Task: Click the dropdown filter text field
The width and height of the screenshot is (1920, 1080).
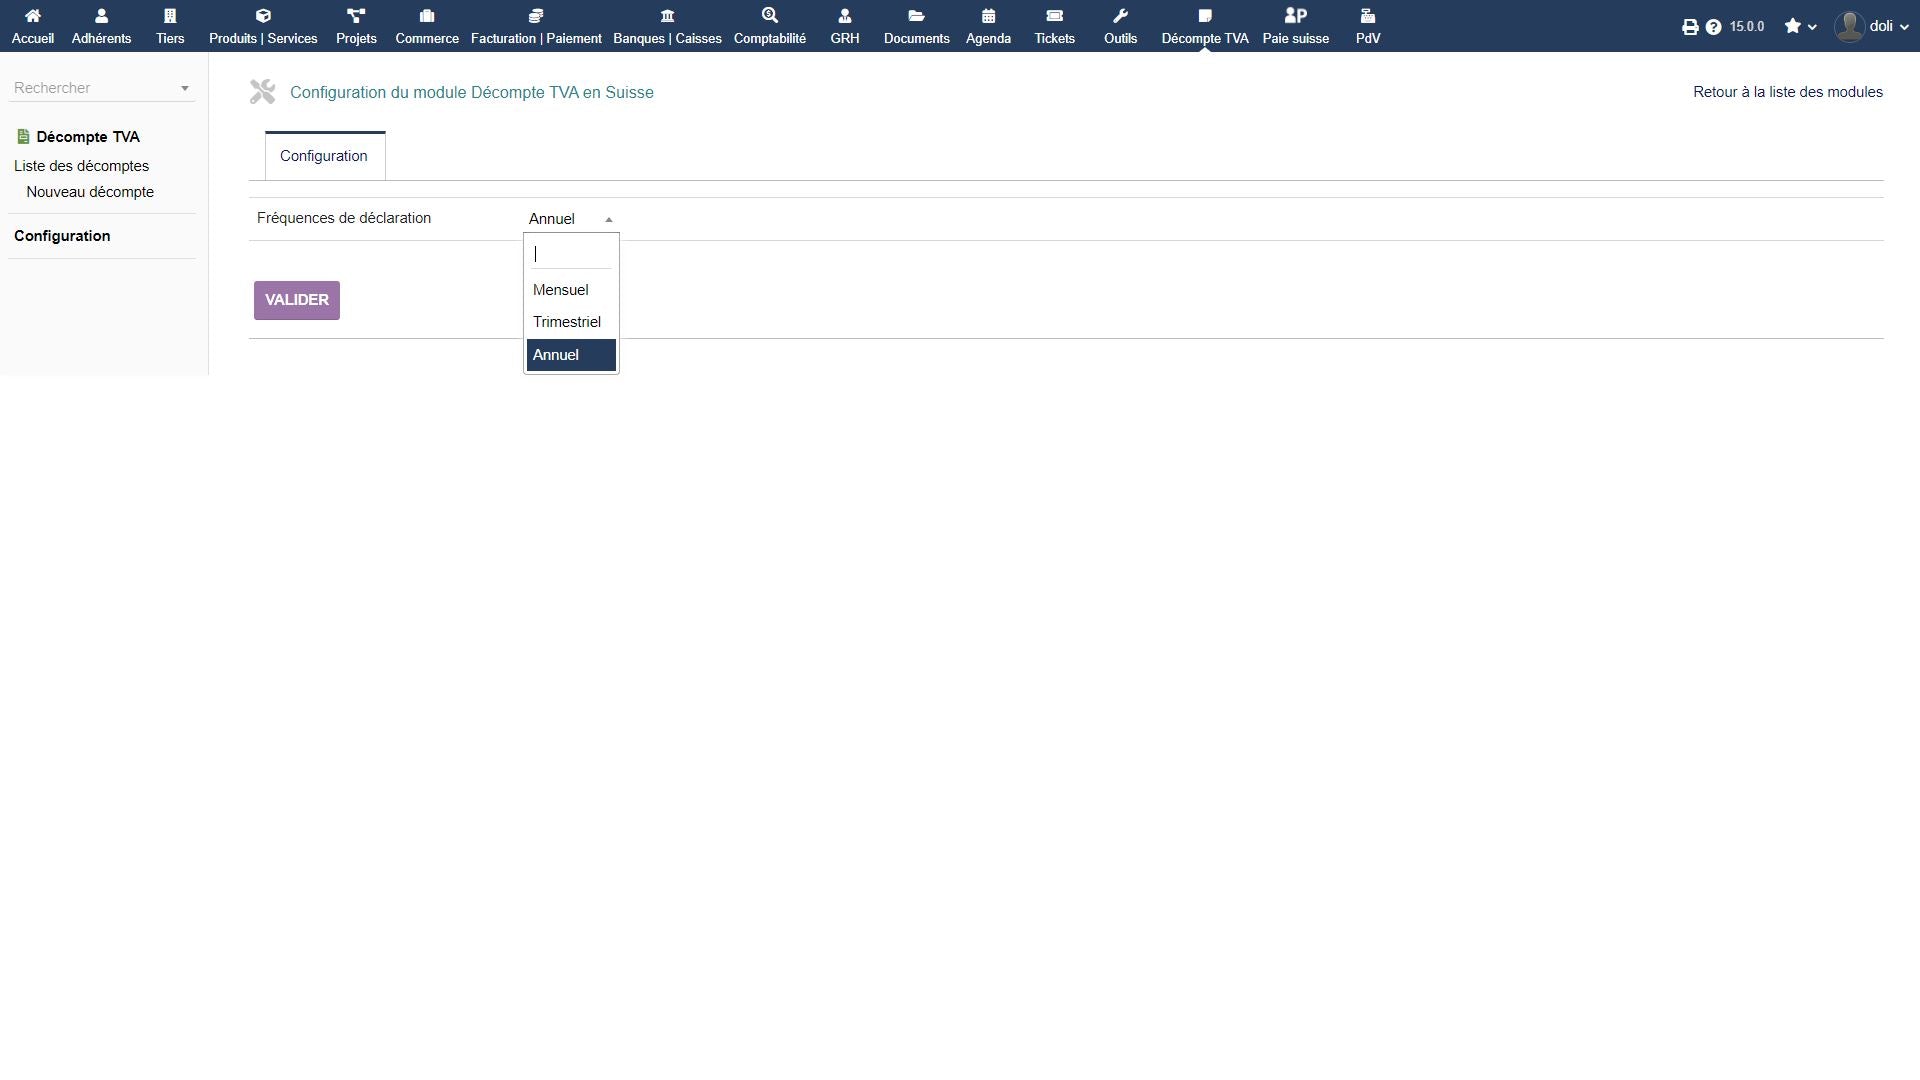Action: [x=571, y=254]
